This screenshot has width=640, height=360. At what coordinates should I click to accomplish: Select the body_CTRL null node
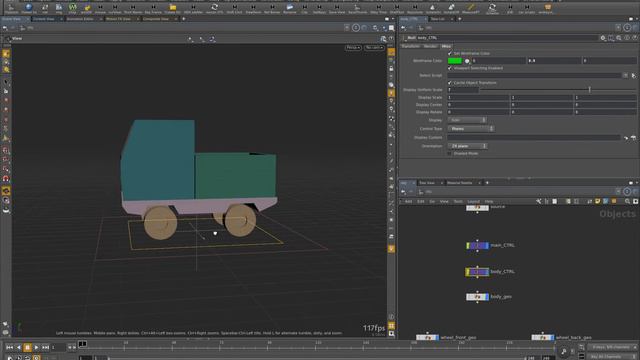[x=477, y=272]
